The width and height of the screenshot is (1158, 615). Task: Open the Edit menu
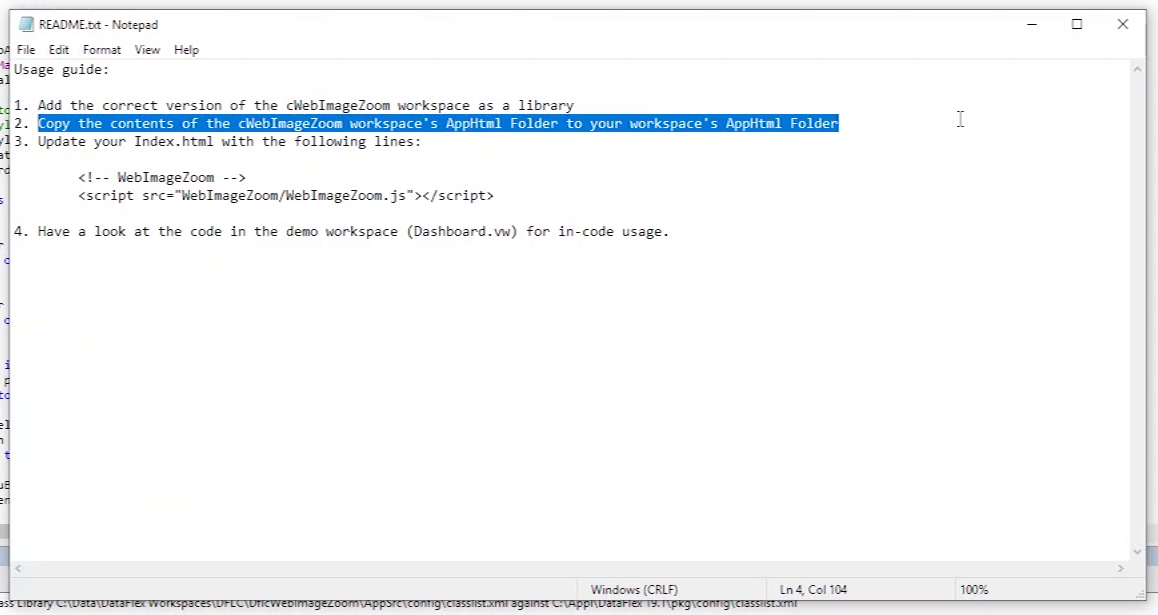59,50
